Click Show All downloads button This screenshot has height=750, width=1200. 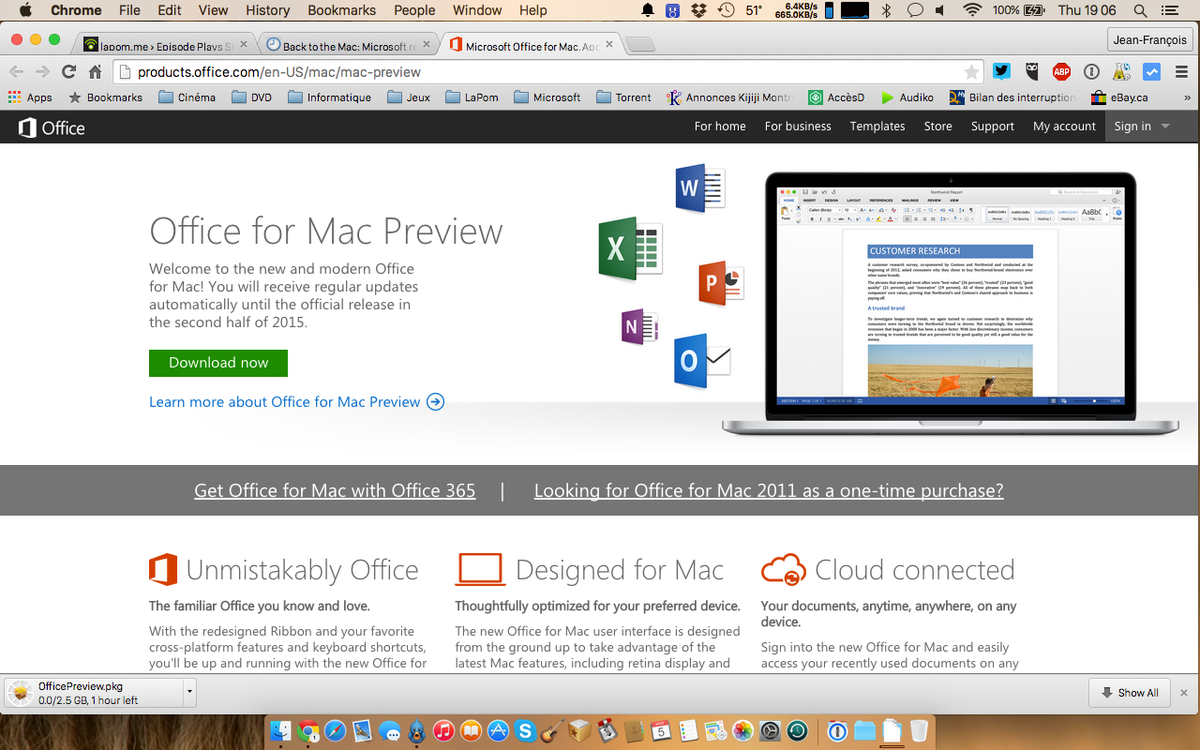[1129, 692]
